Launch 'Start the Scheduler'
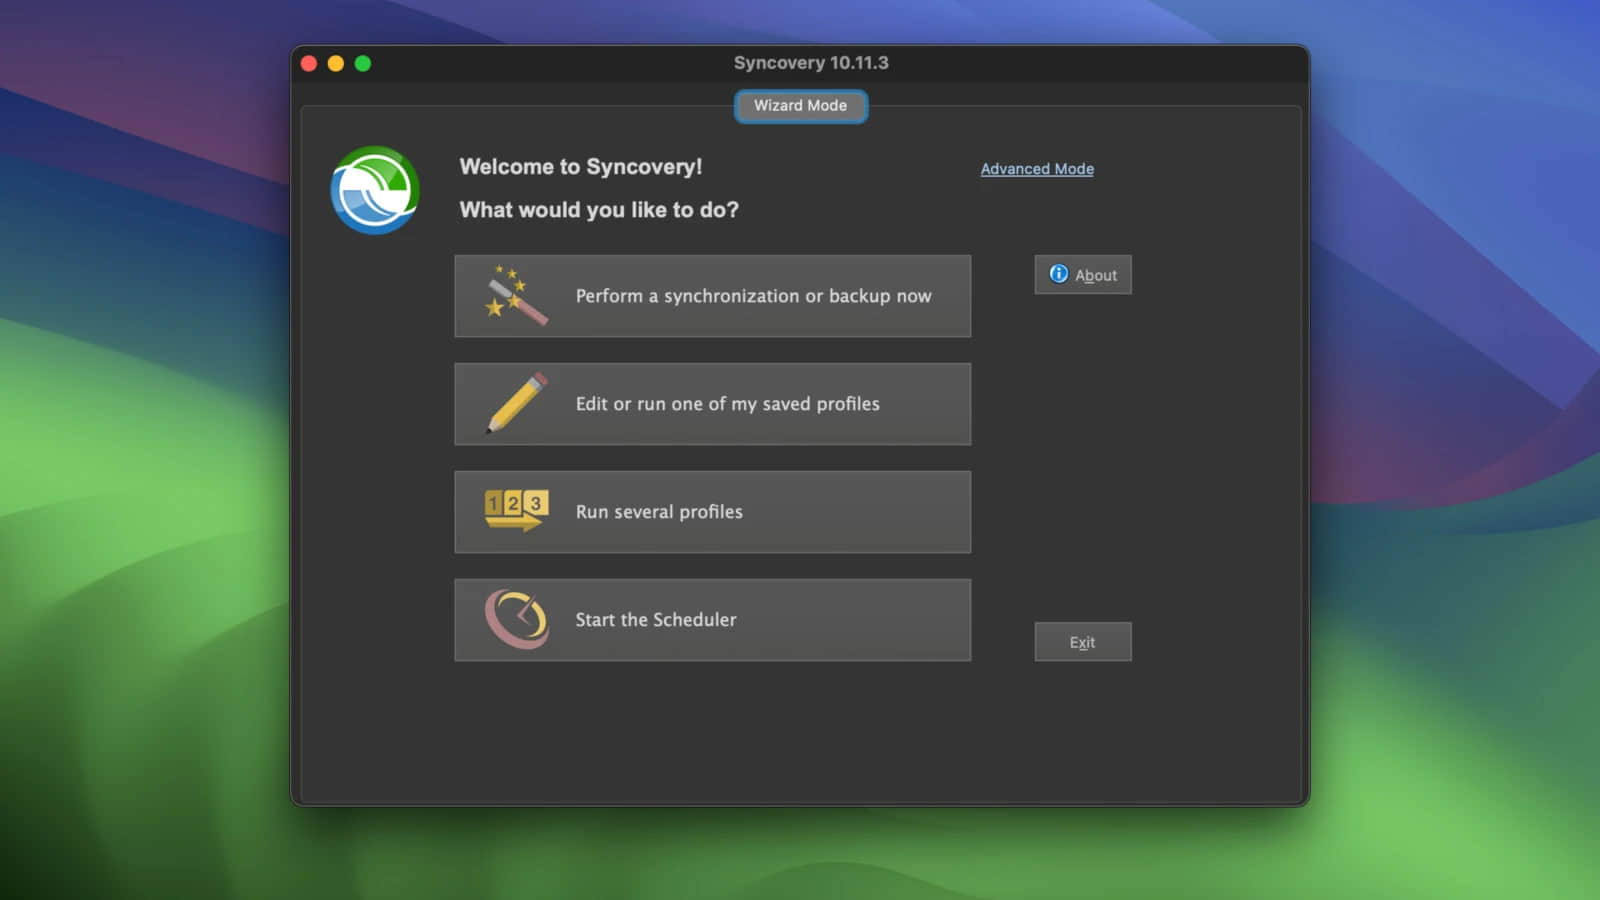The height and width of the screenshot is (900, 1600). [656, 620]
